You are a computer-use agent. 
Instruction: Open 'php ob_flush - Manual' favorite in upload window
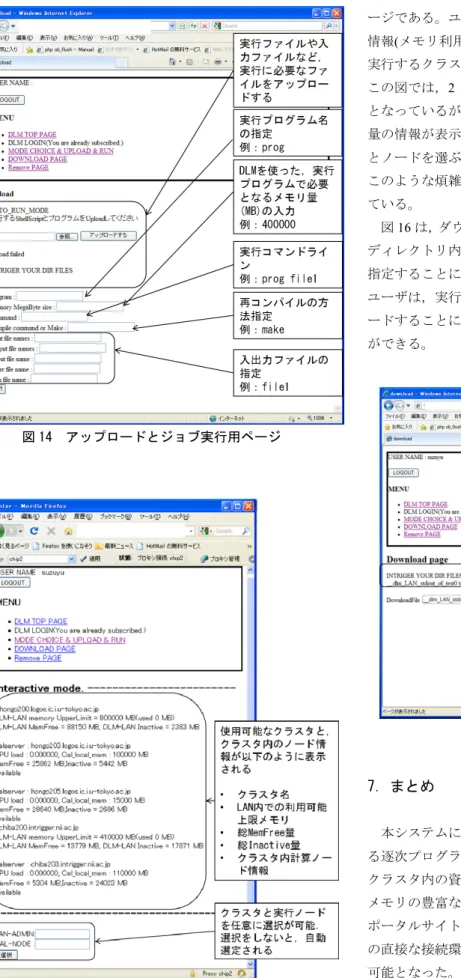click(x=67, y=49)
